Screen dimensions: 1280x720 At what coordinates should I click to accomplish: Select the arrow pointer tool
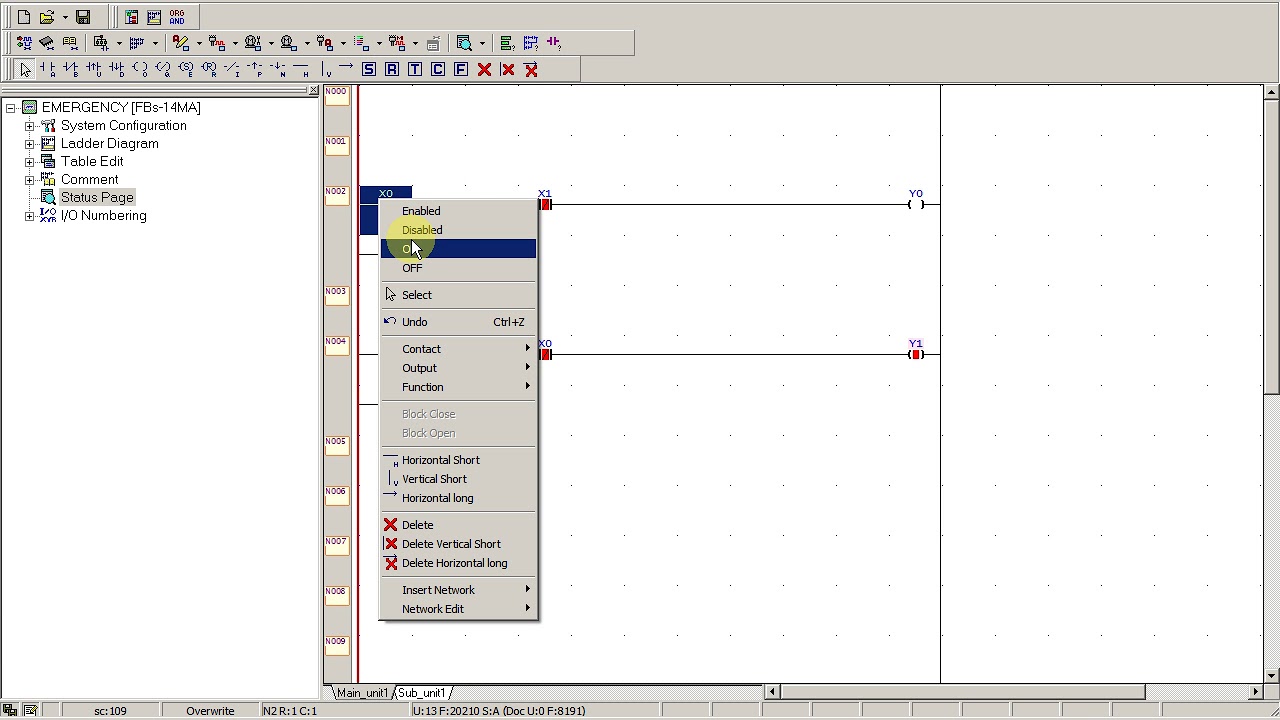(x=25, y=69)
